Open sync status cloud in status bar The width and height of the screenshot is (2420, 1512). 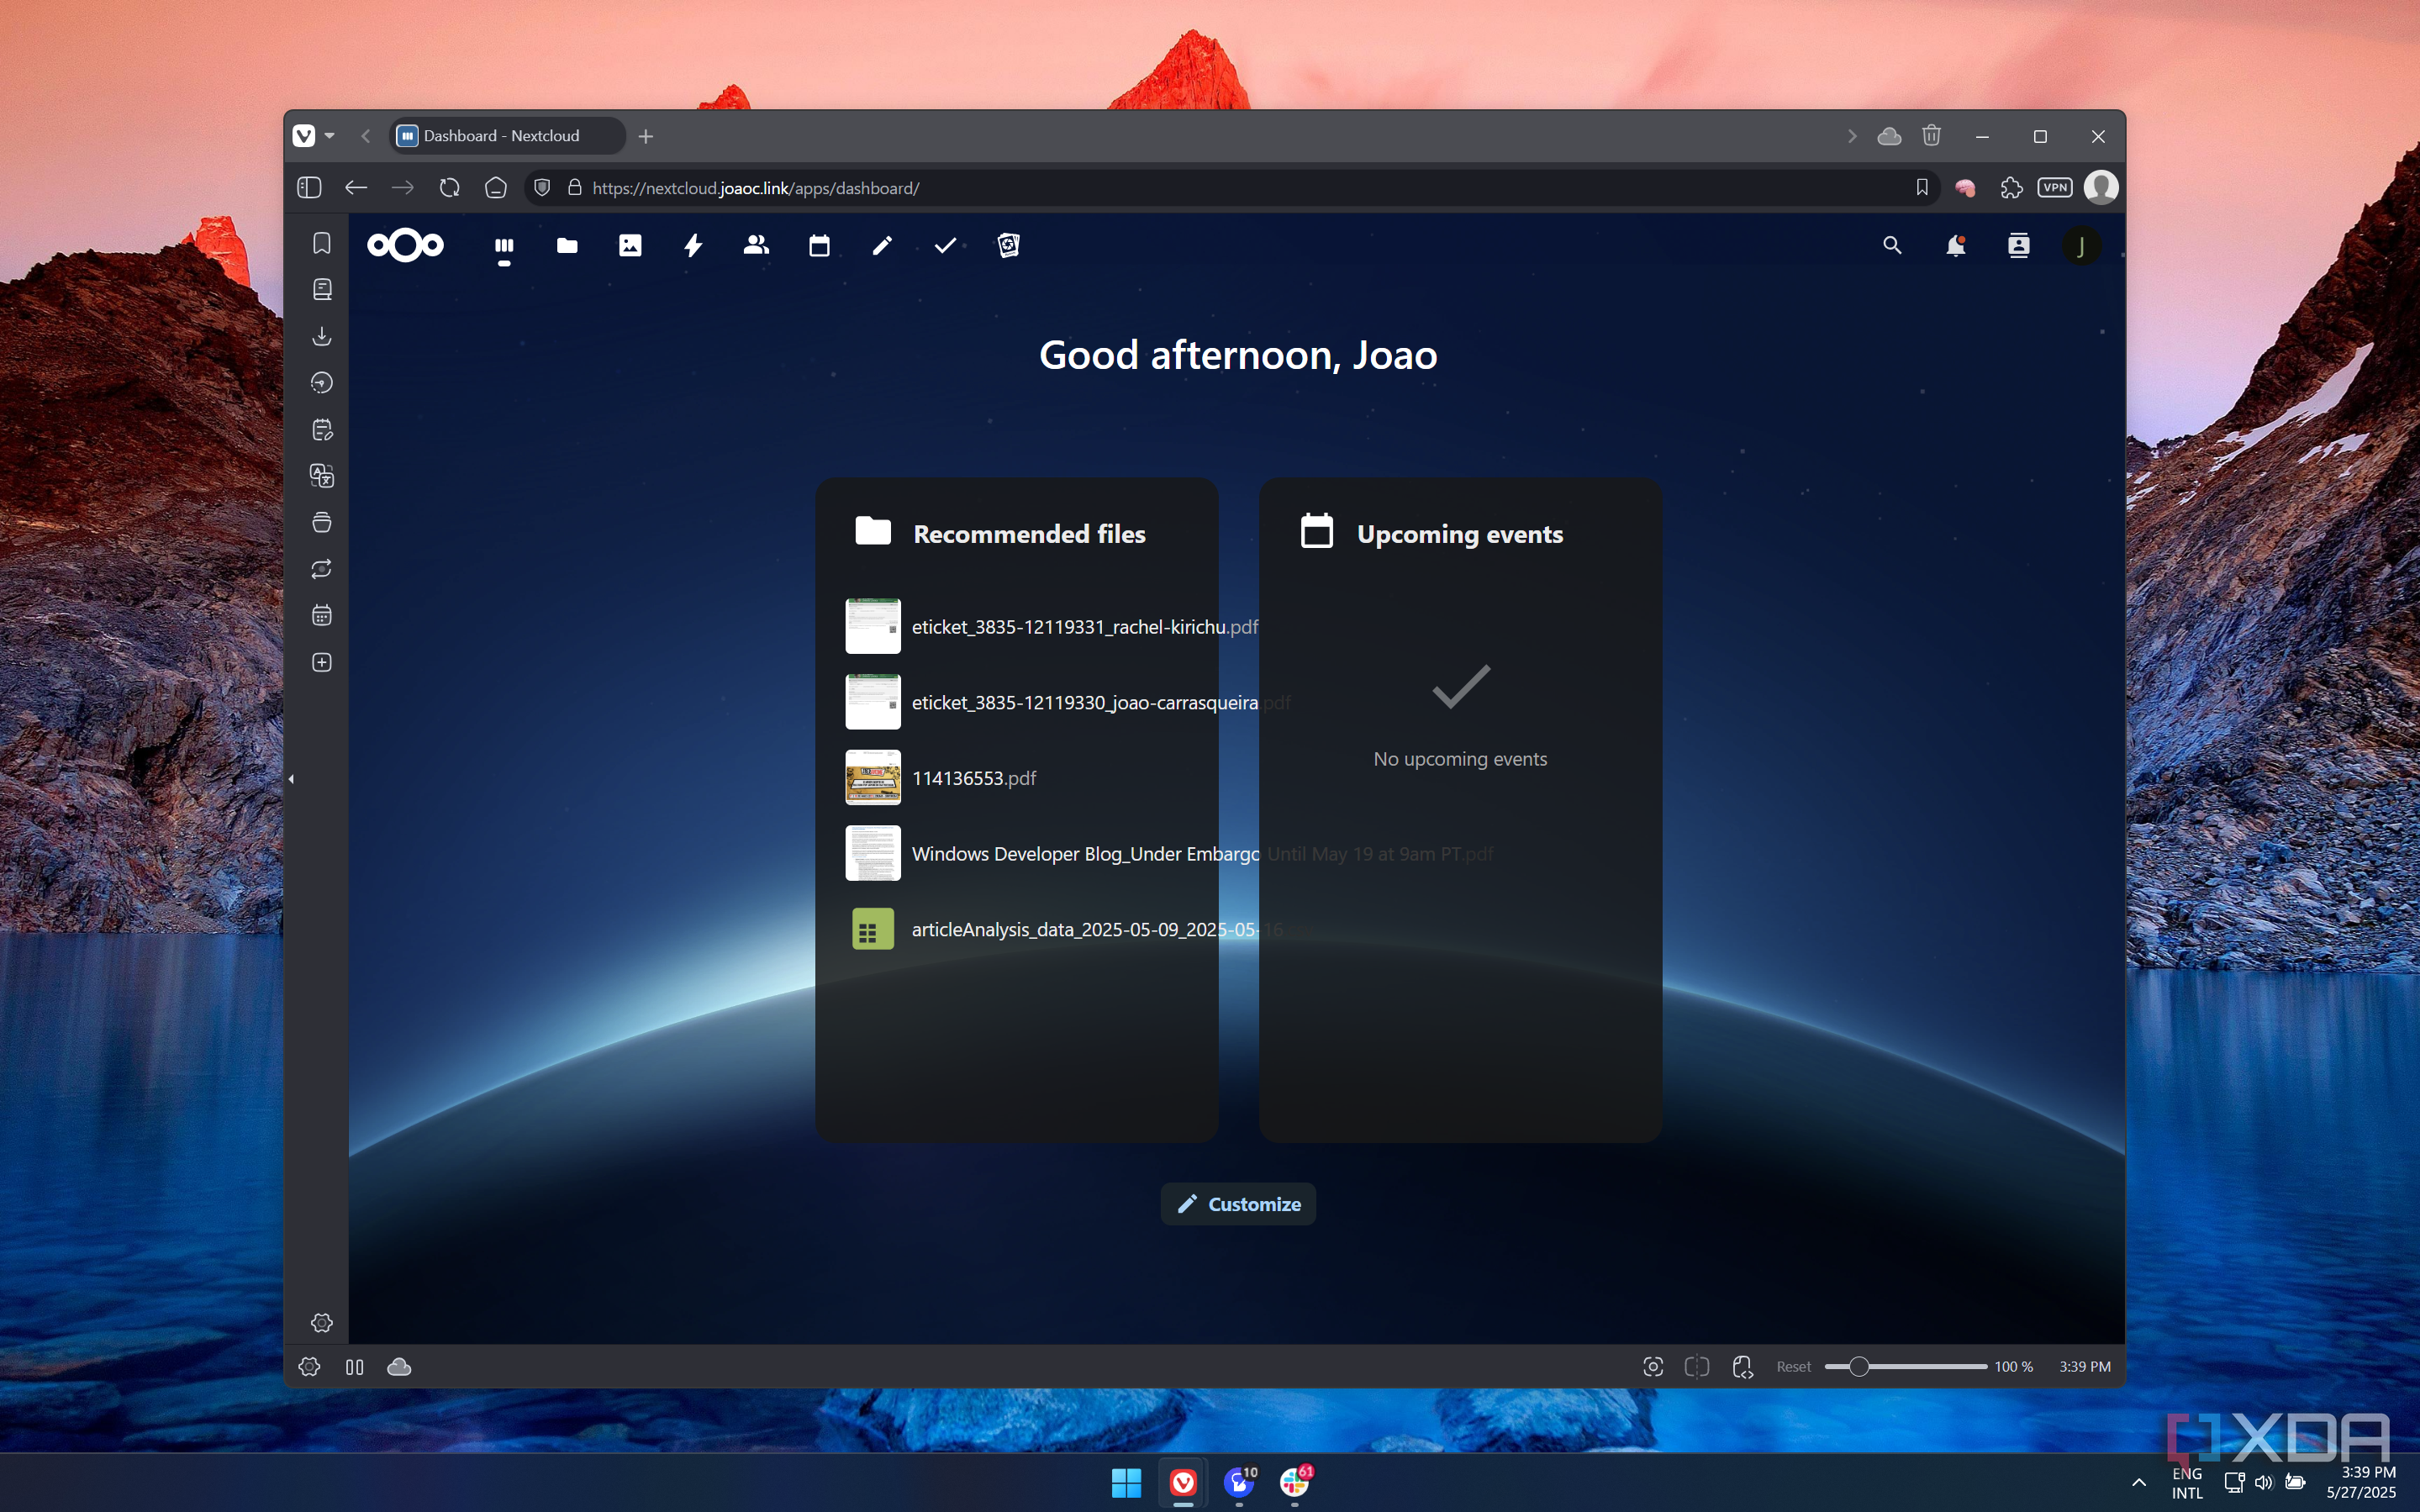click(399, 1366)
